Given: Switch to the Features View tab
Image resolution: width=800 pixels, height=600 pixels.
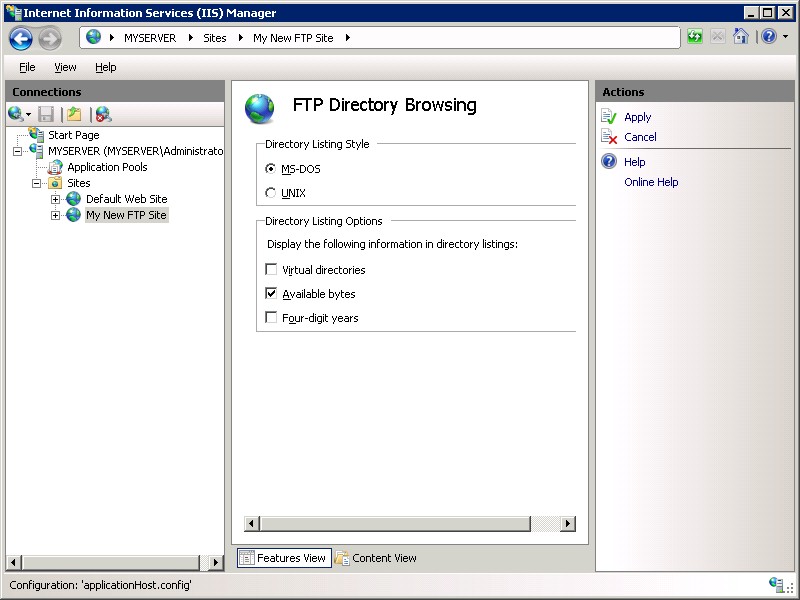Looking at the screenshot, I should tap(284, 558).
